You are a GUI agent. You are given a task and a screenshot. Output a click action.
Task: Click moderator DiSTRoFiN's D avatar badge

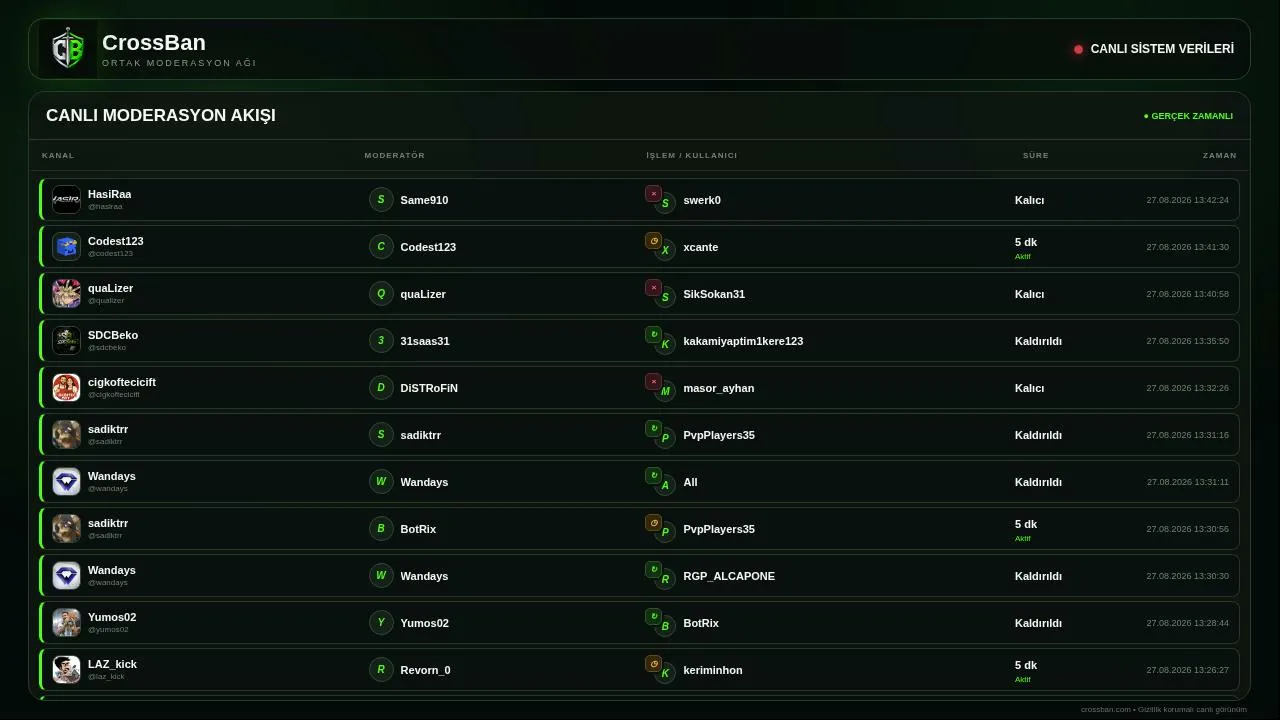pyautogui.click(x=381, y=388)
